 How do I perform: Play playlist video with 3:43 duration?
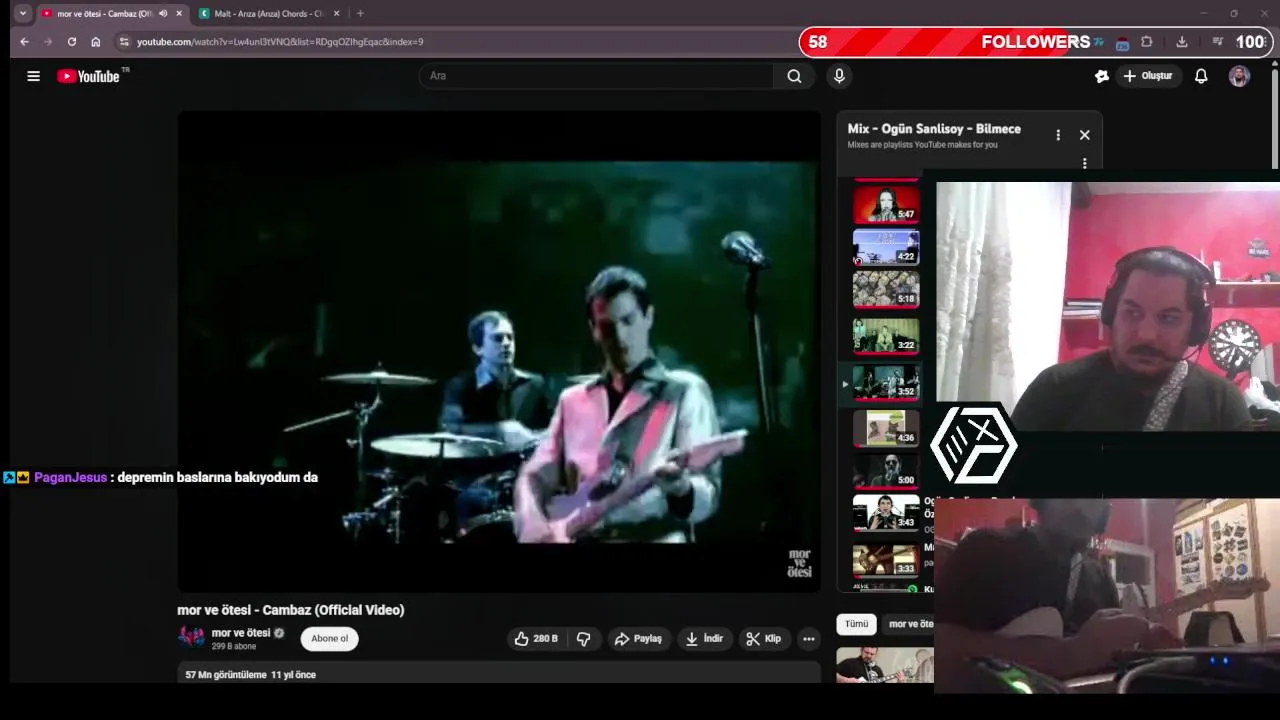tap(886, 513)
